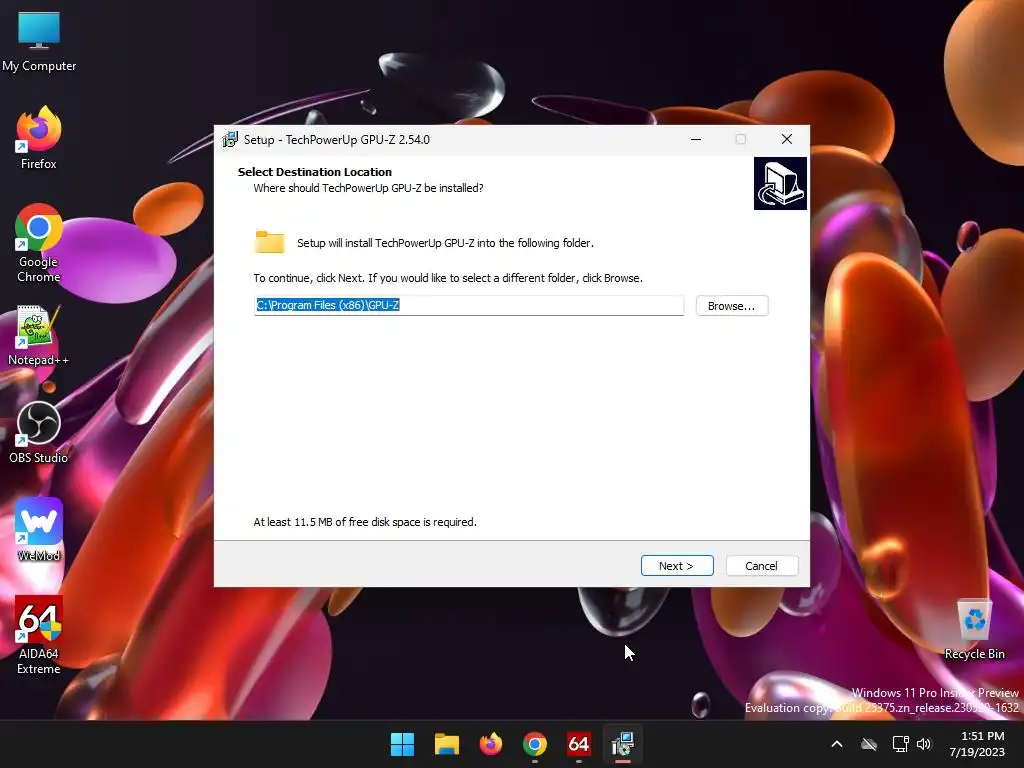Select the Firefox desktop shortcut
The image size is (1024, 768).
39,138
